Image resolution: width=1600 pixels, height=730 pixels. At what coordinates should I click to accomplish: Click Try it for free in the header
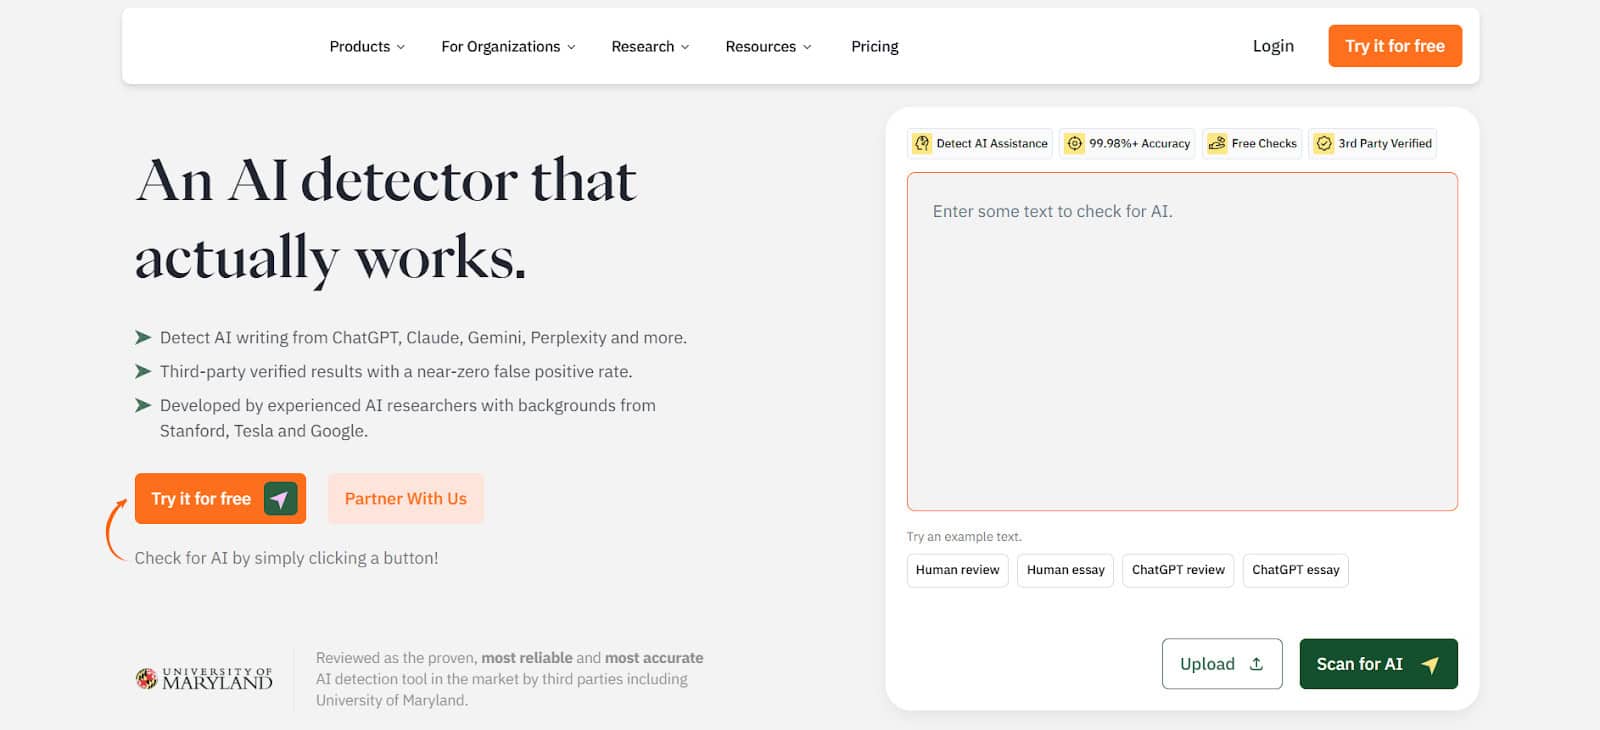tap(1395, 45)
